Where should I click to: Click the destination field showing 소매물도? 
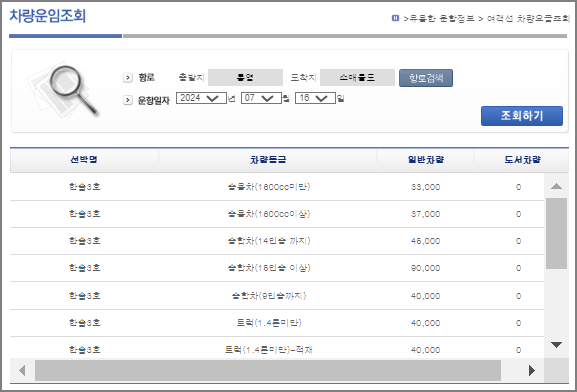tap(357, 78)
